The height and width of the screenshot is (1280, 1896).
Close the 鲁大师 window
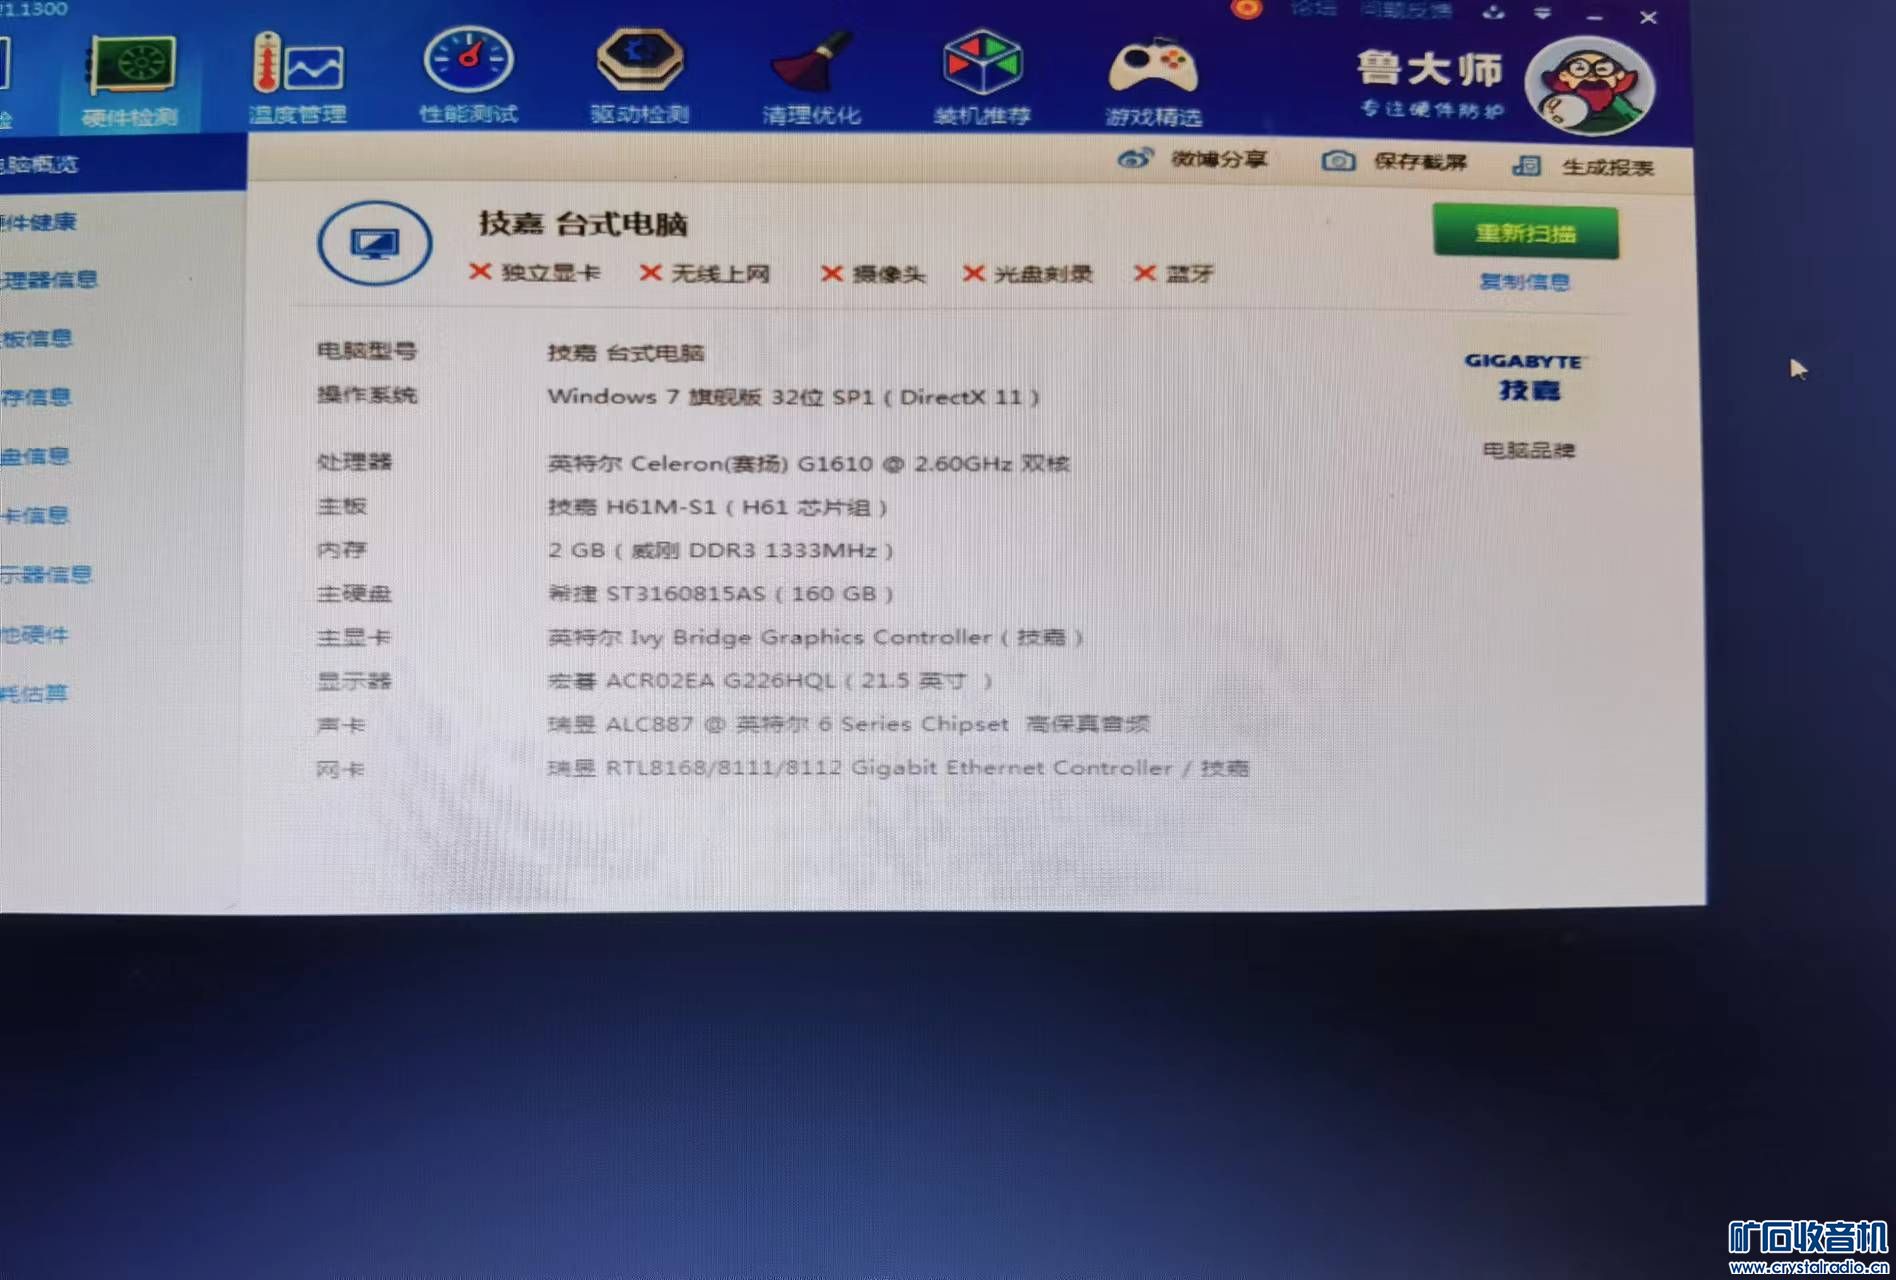(x=1648, y=17)
